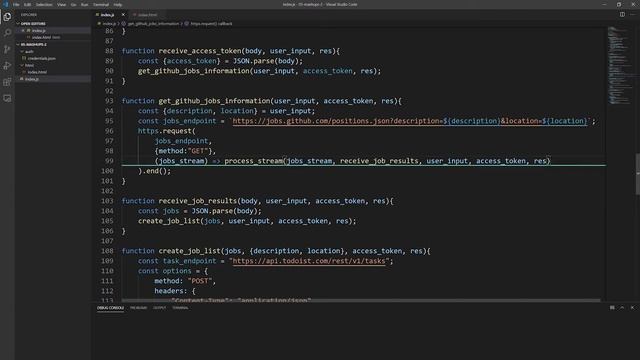Image resolution: width=640 pixels, height=360 pixels.
Task: Click receive_access_token function name on line 88
Action: coord(200,51)
